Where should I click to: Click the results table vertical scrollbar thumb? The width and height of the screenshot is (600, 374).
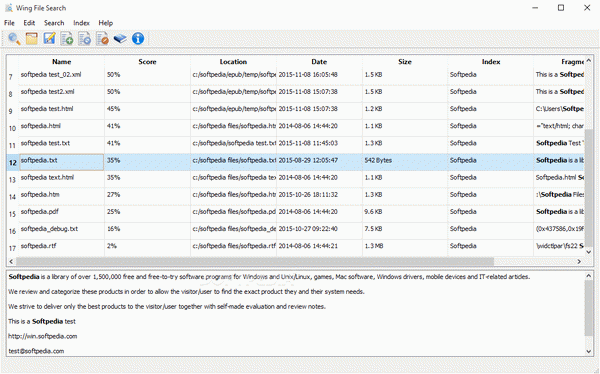click(589, 188)
